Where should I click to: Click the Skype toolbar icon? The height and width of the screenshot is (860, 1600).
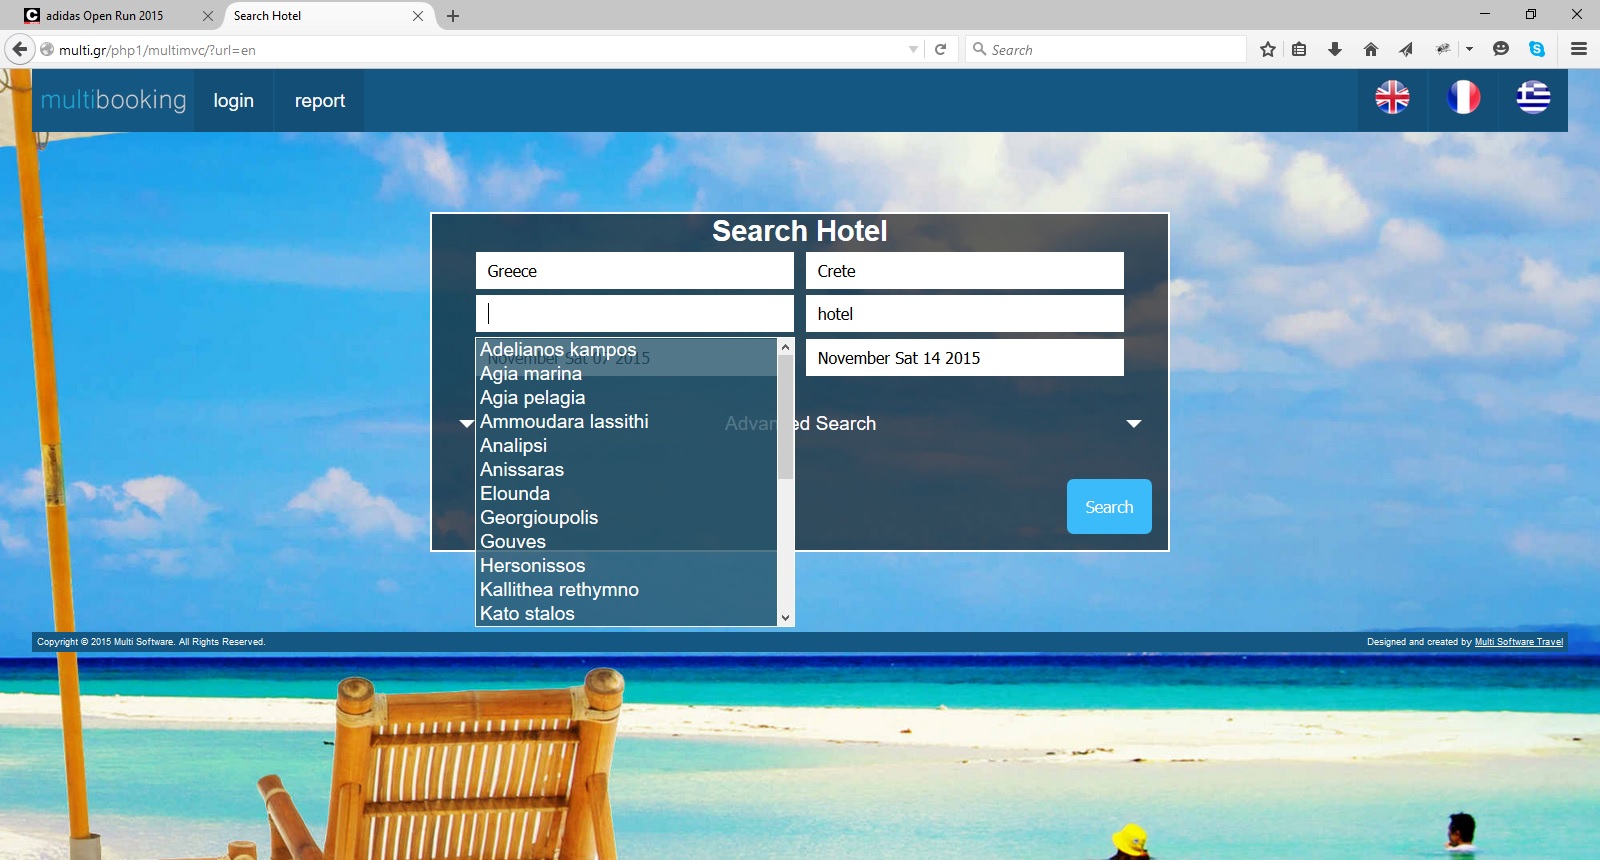(1537, 49)
